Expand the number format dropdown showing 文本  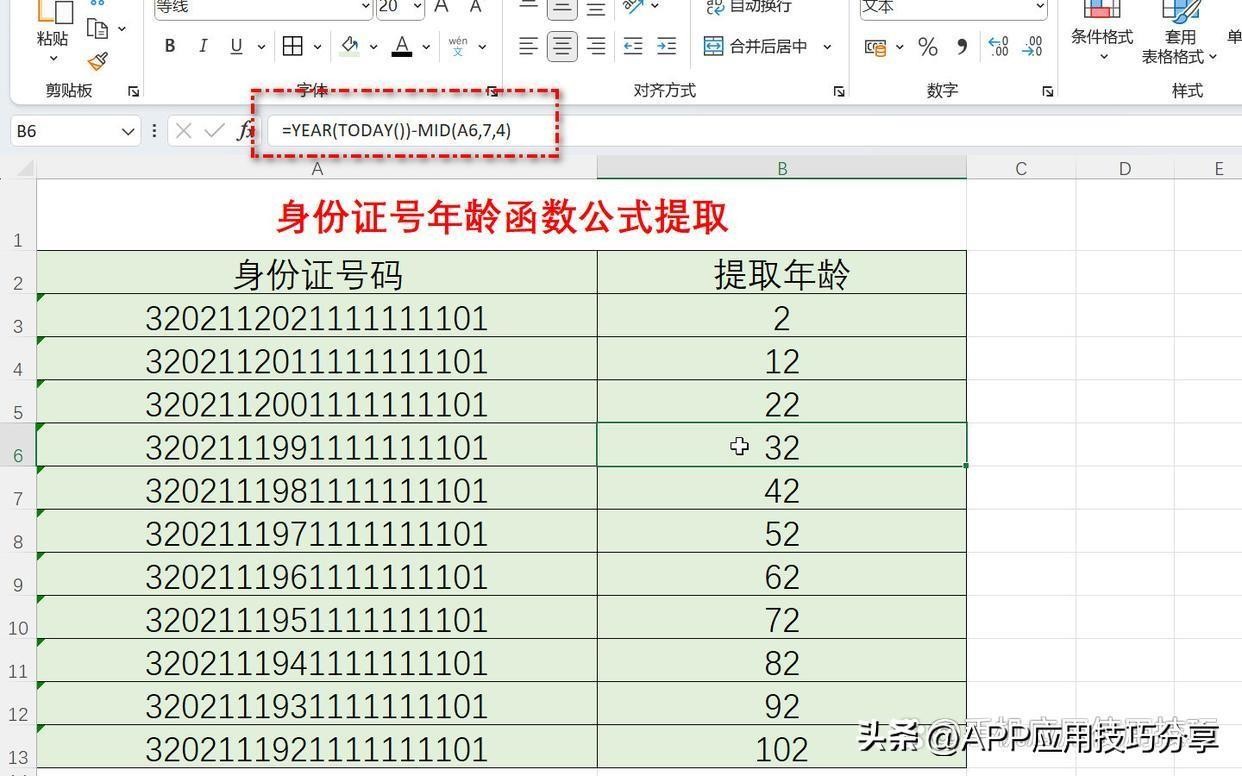(1040, 7)
